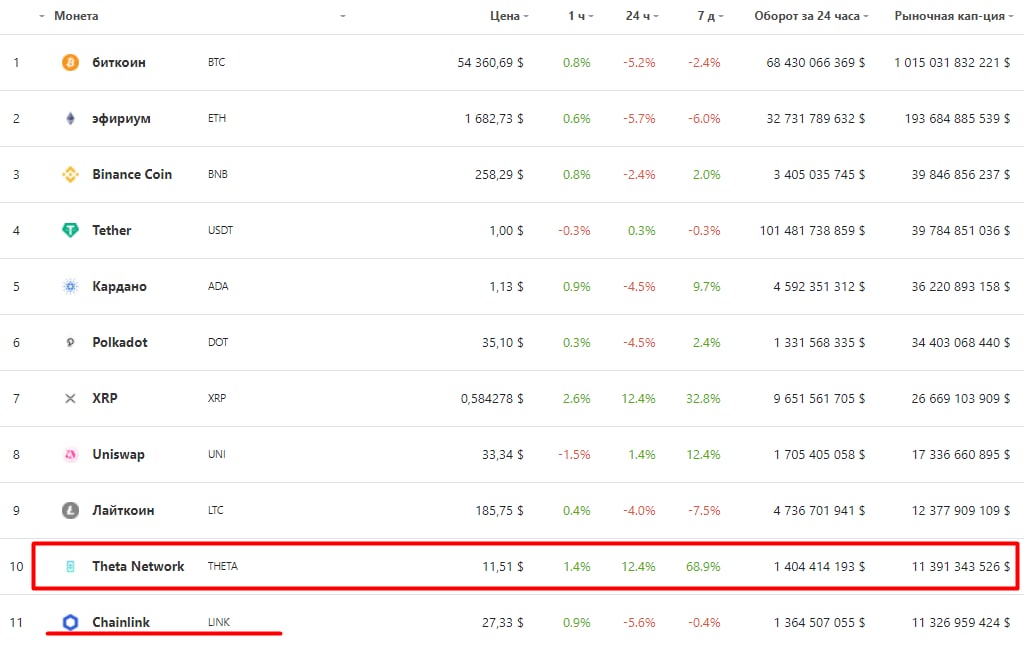Click the Polkadot logo icon

coord(71,342)
